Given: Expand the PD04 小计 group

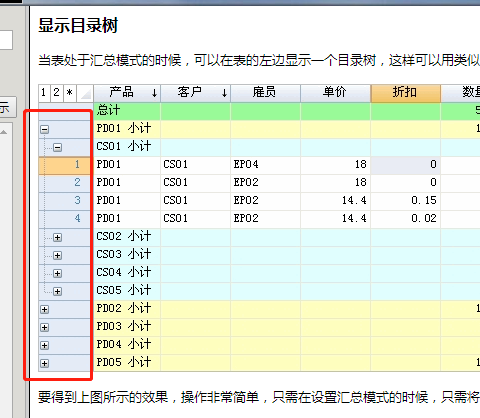Looking at the screenshot, I should (x=44, y=345).
